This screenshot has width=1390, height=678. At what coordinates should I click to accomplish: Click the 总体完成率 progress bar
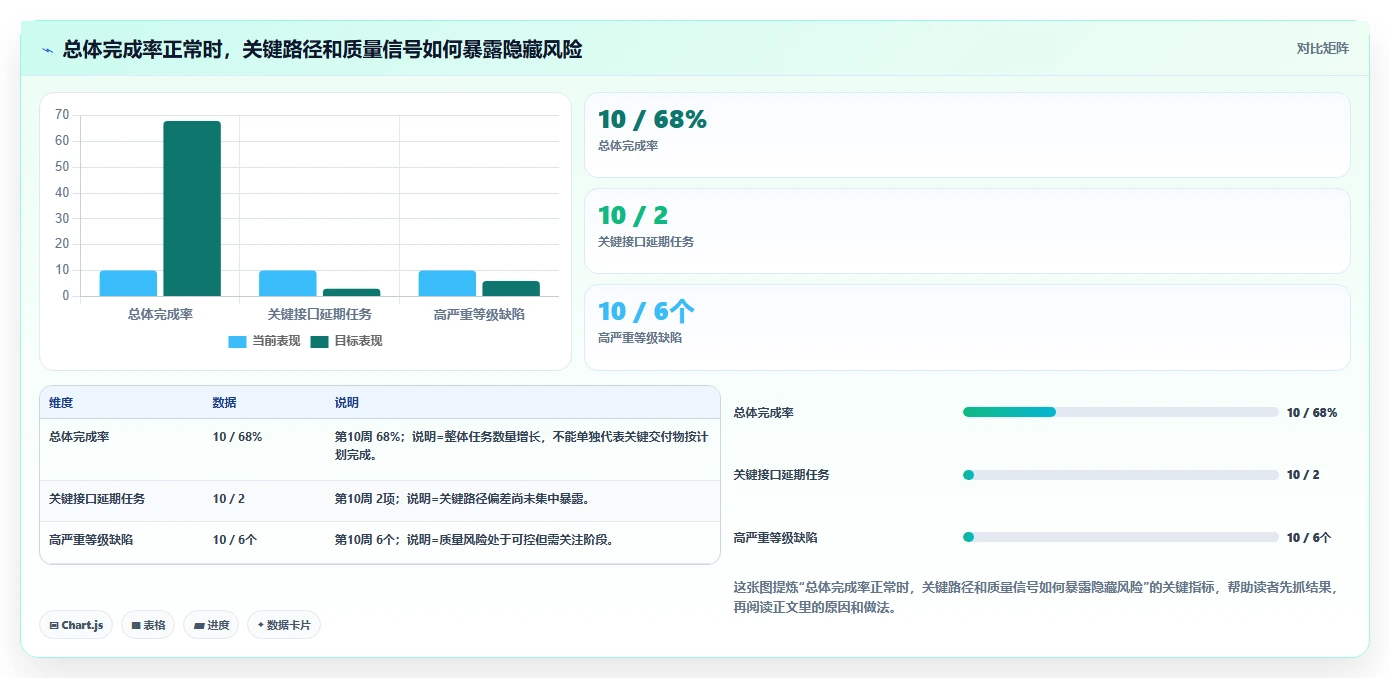pyautogui.click(x=1121, y=412)
